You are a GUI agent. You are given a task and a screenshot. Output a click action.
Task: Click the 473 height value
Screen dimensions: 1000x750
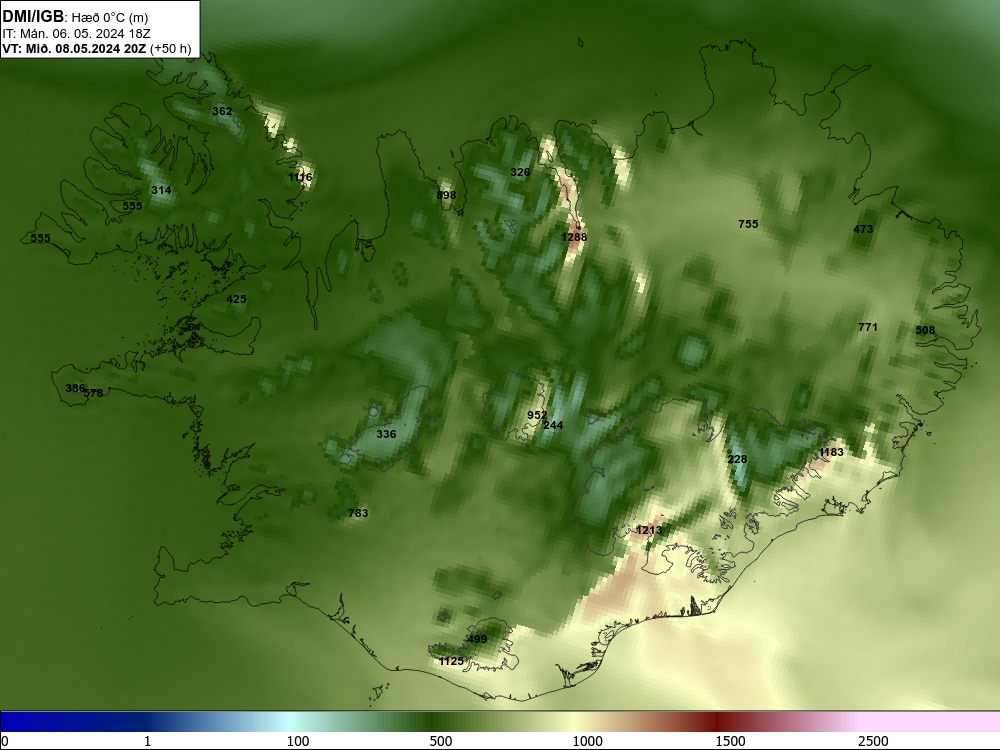863,229
